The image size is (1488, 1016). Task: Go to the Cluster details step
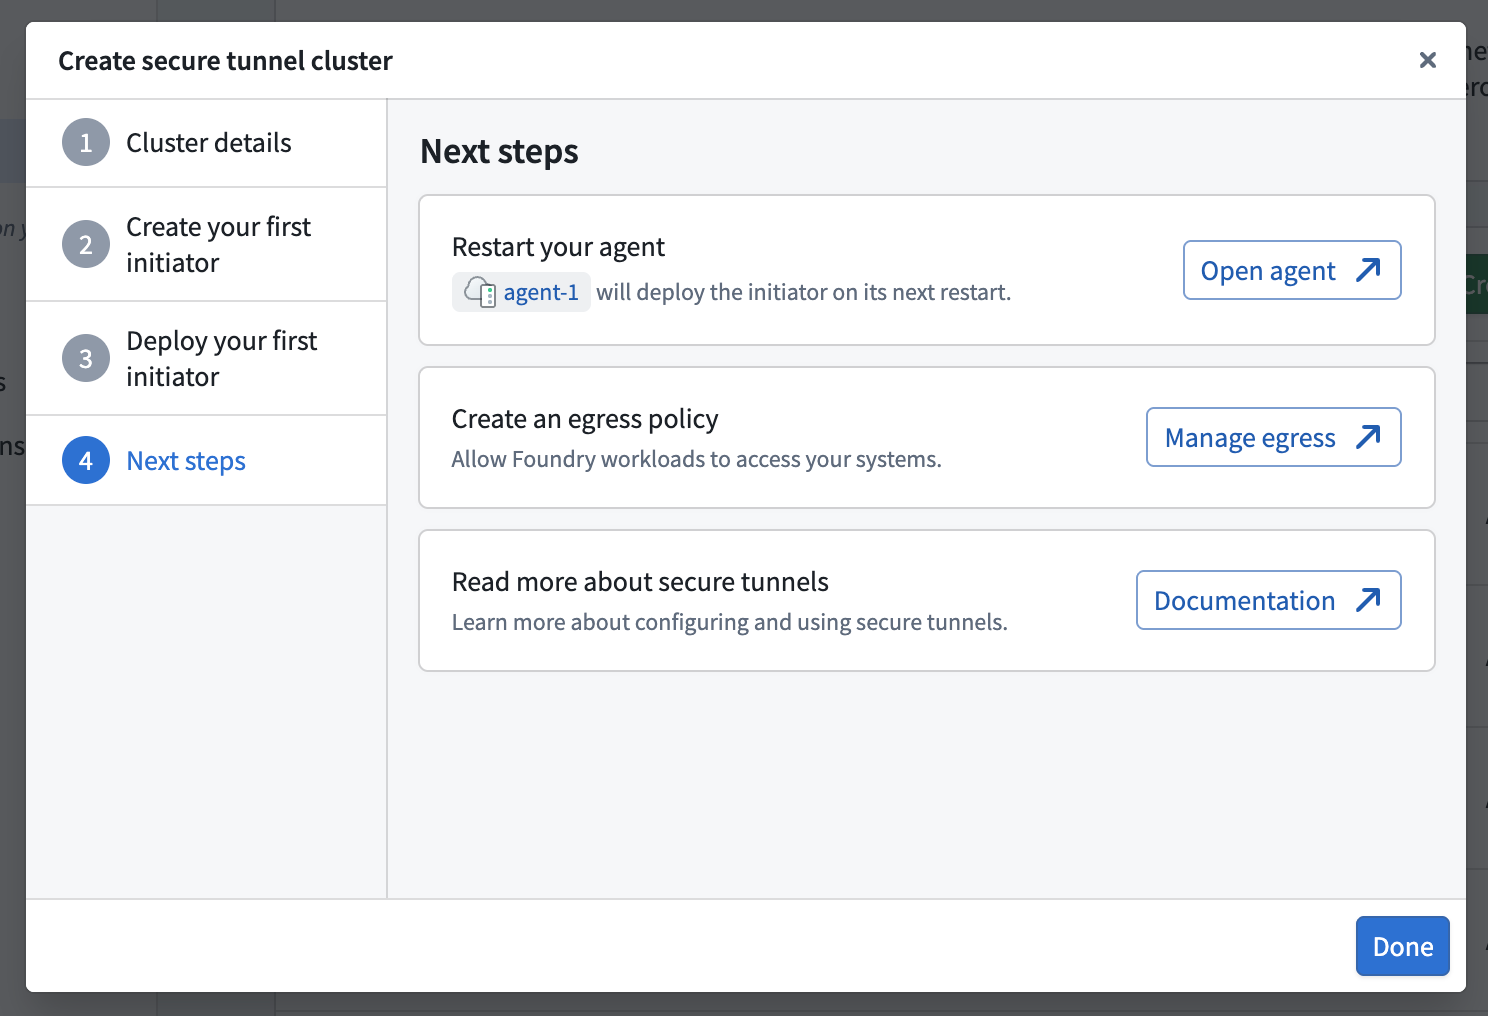coord(206,143)
